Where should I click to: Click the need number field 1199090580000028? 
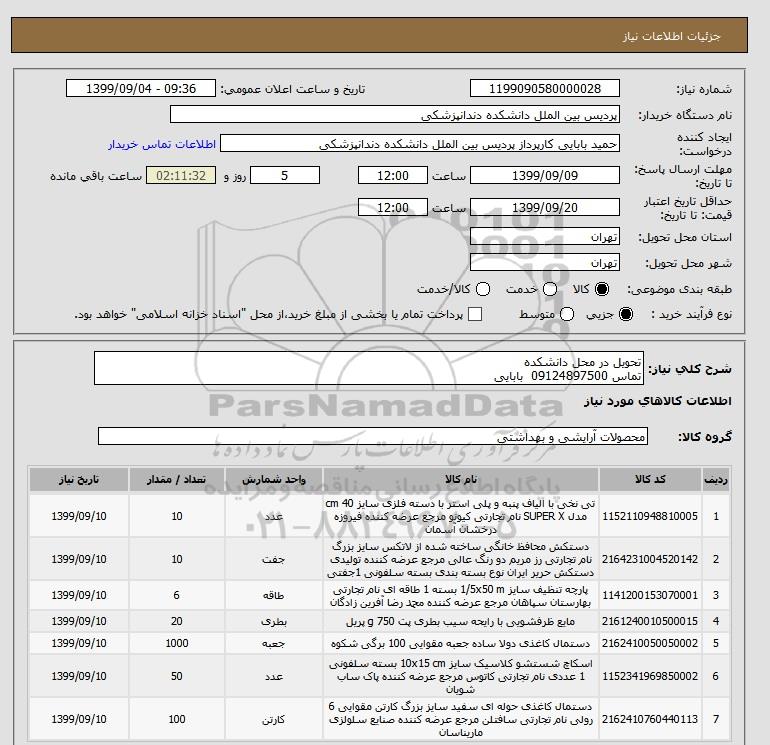coord(545,88)
